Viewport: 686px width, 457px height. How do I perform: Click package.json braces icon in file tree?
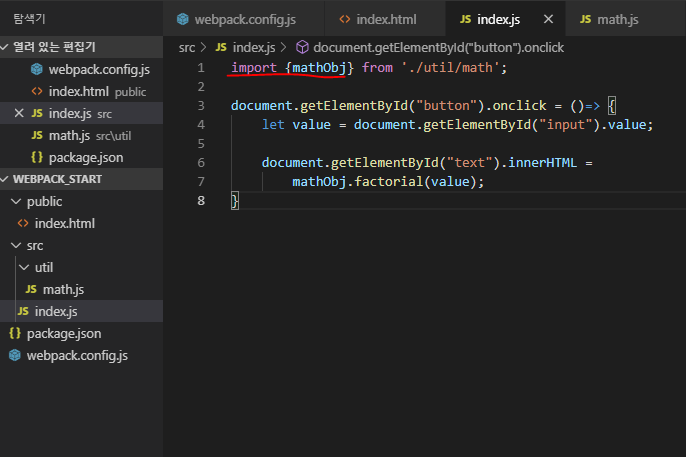point(14,333)
